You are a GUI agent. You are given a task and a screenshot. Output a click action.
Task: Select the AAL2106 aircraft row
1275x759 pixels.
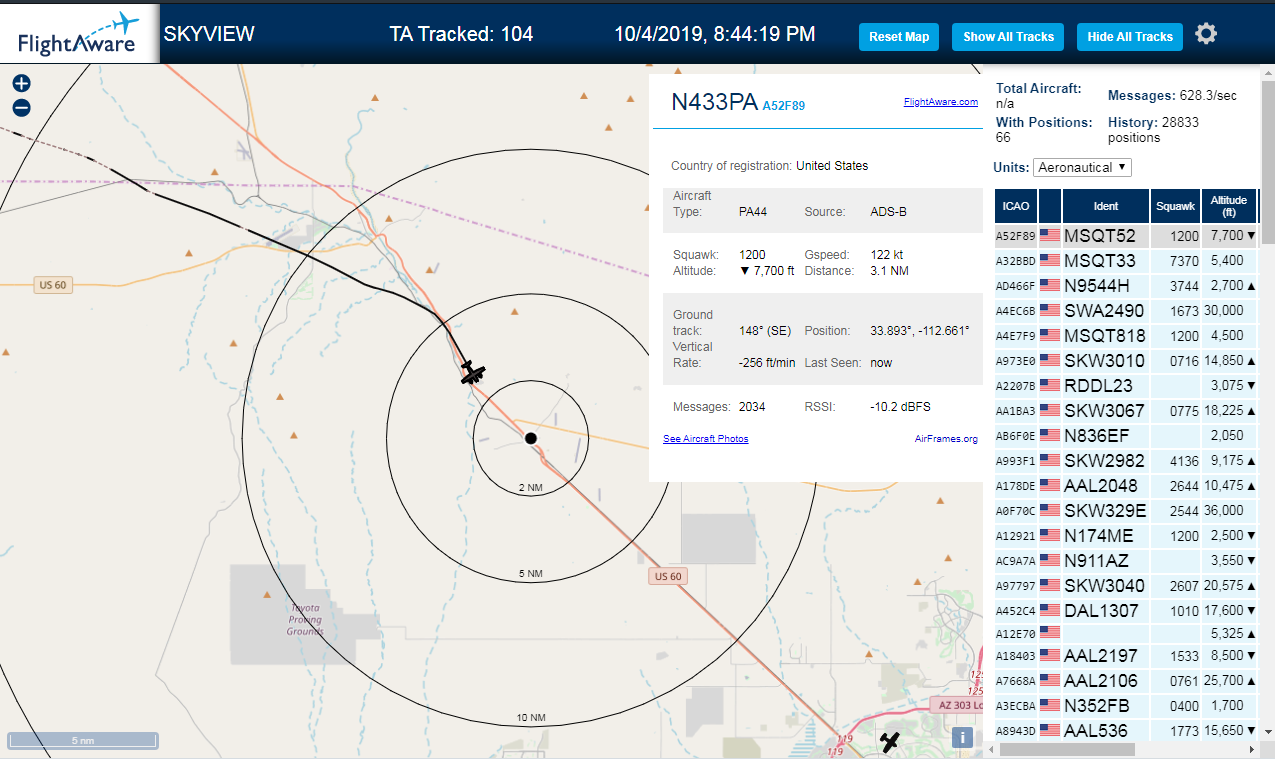tap(1126, 681)
